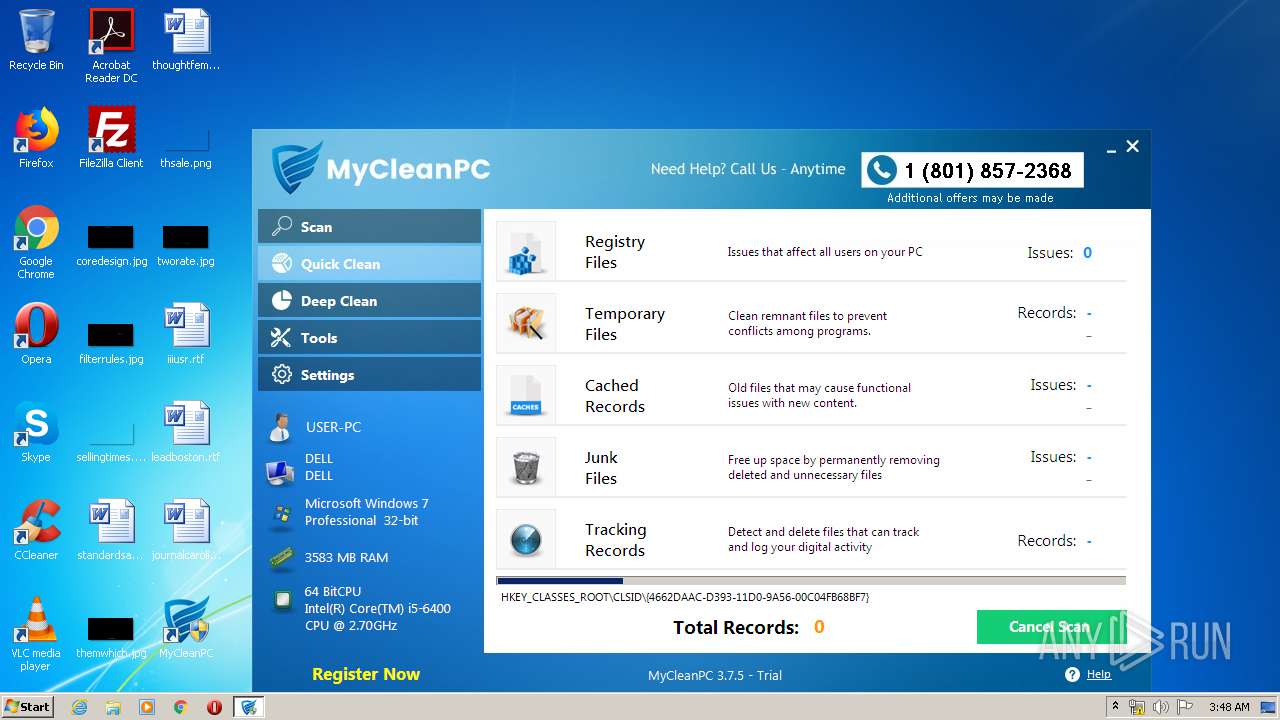Show hidden system tray icons
This screenshot has width=1280, height=720.
click(x=1115, y=707)
